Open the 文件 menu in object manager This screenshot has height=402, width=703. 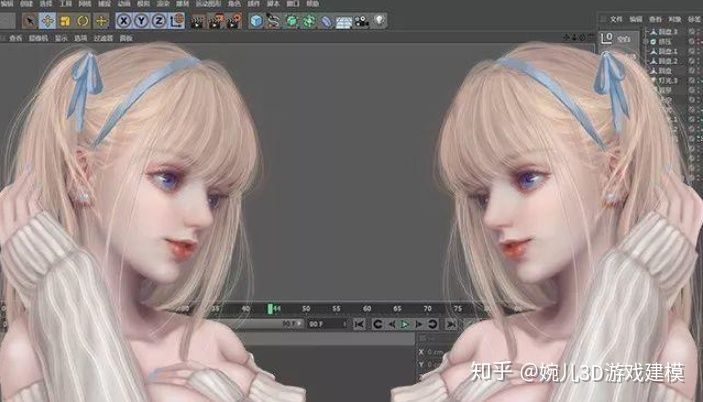tap(616, 19)
